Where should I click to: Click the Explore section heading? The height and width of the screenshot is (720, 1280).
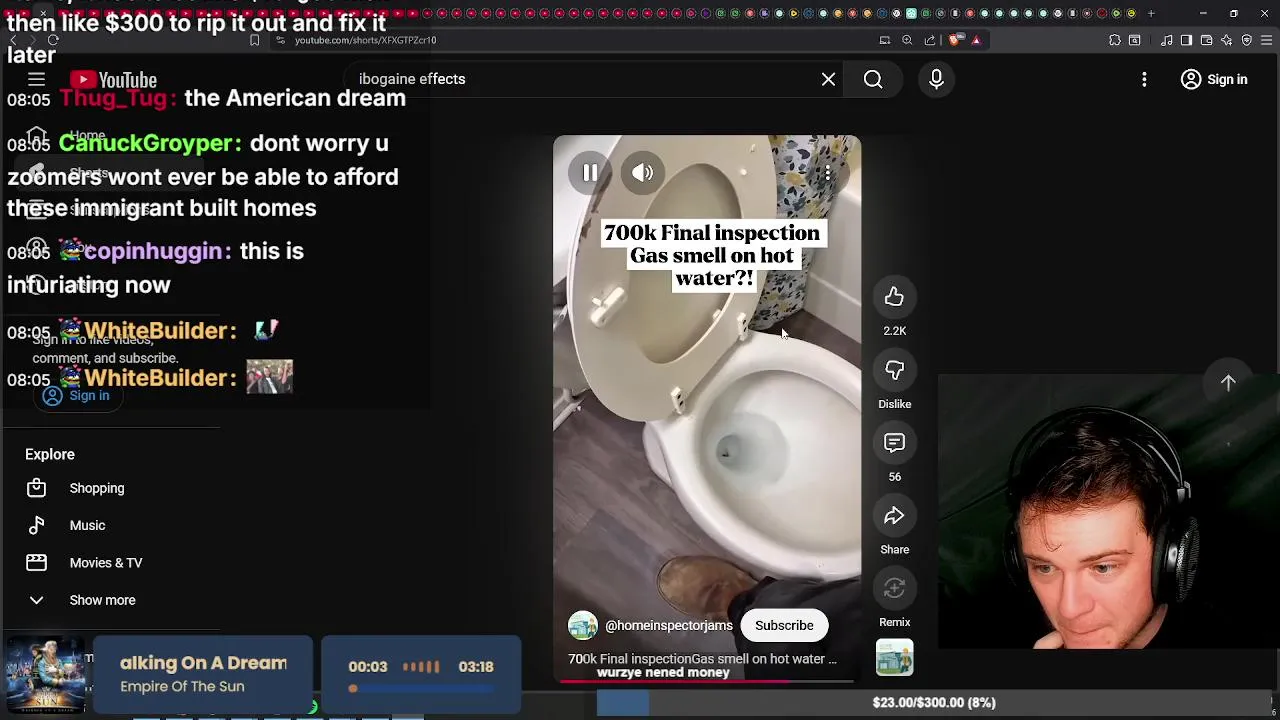tap(50, 454)
